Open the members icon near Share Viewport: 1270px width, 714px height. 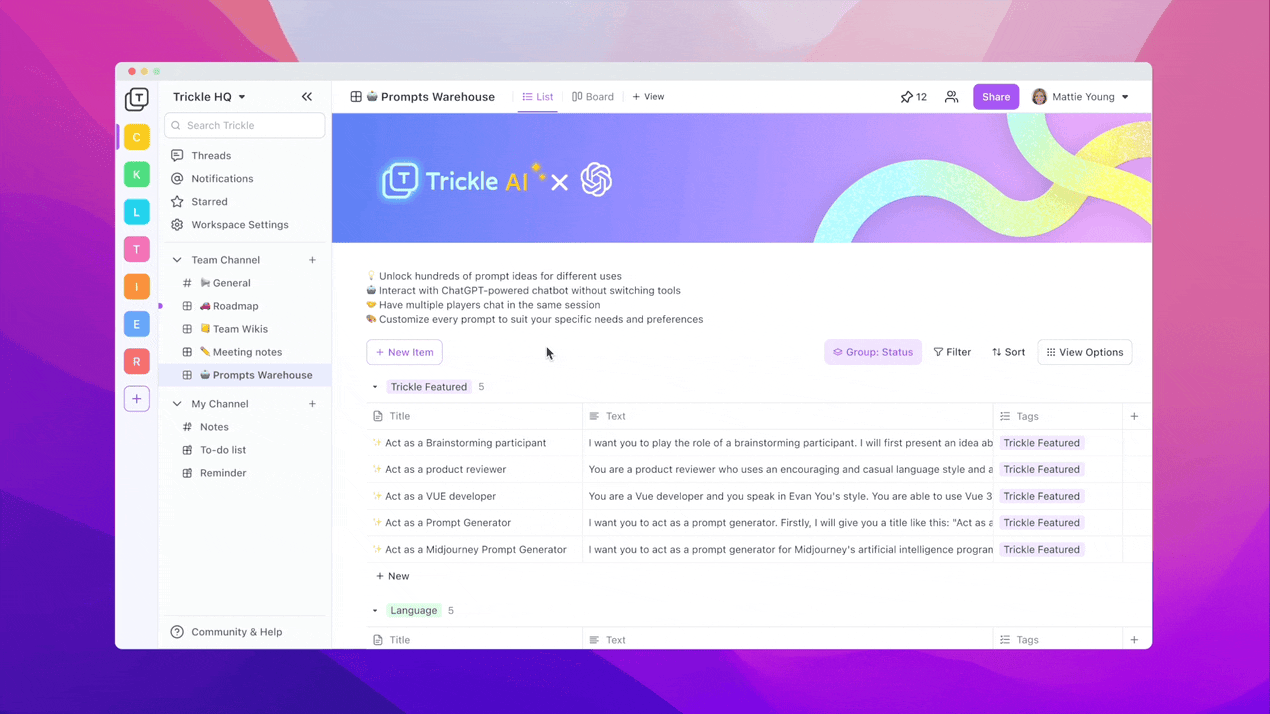(951, 97)
